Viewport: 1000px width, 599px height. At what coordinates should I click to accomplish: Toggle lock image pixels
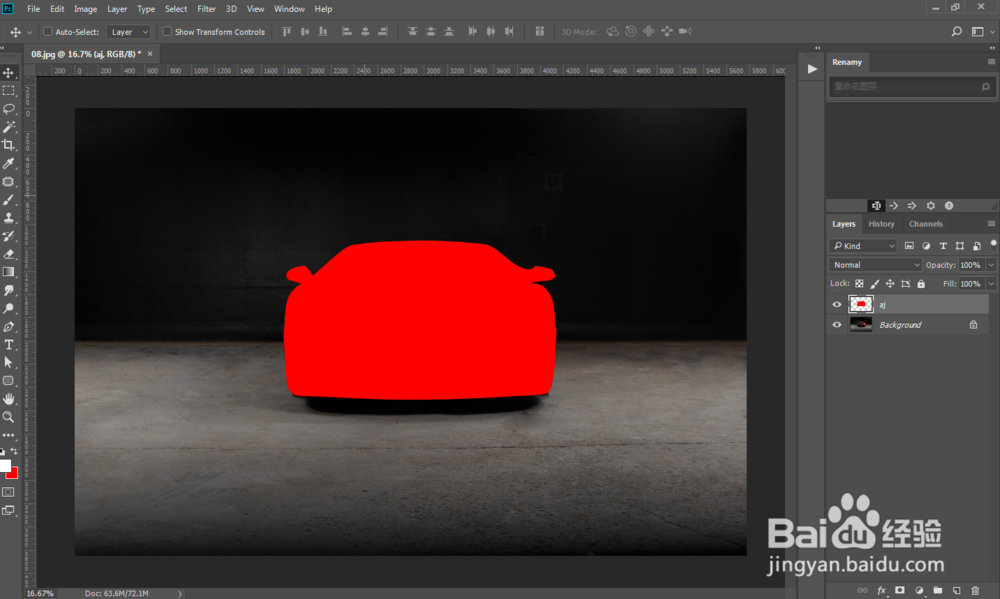pyautogui.click(x=874, y=284)
